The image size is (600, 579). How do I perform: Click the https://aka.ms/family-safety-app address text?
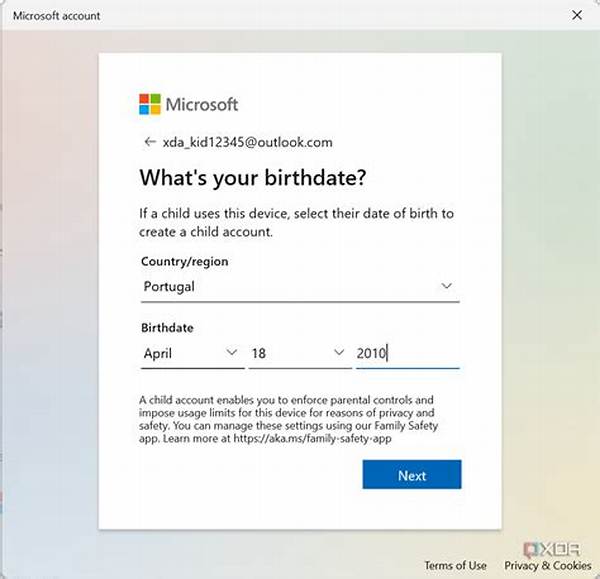(x=312, y=439)
